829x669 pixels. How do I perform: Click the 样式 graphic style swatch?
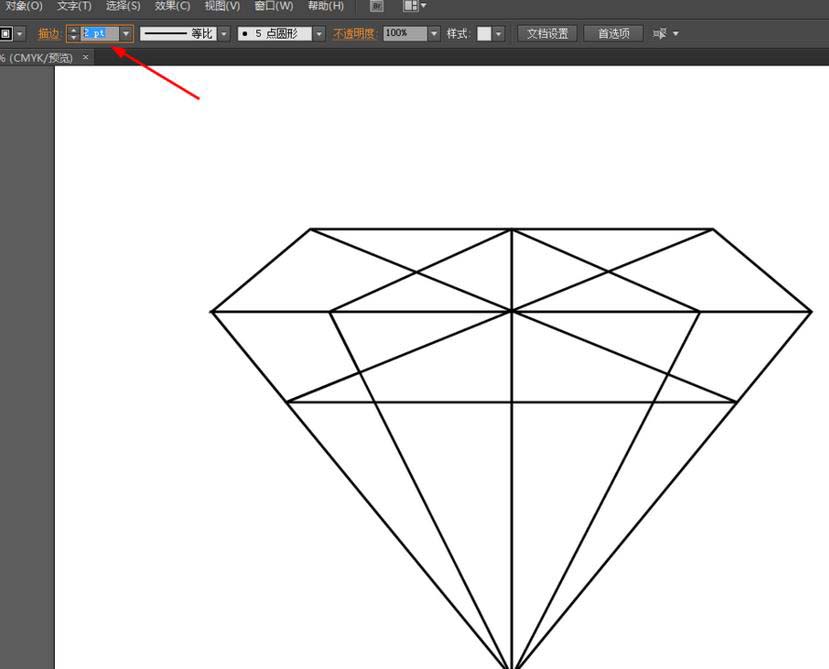484,34
